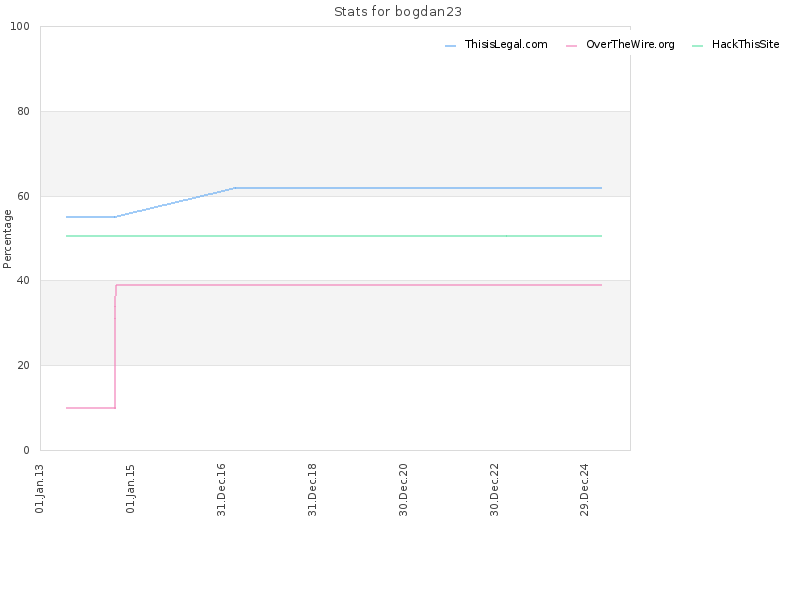Click the green HackThisSite legend line marker
The height and width of the screenshot is (600, 800).
(697, 46)
